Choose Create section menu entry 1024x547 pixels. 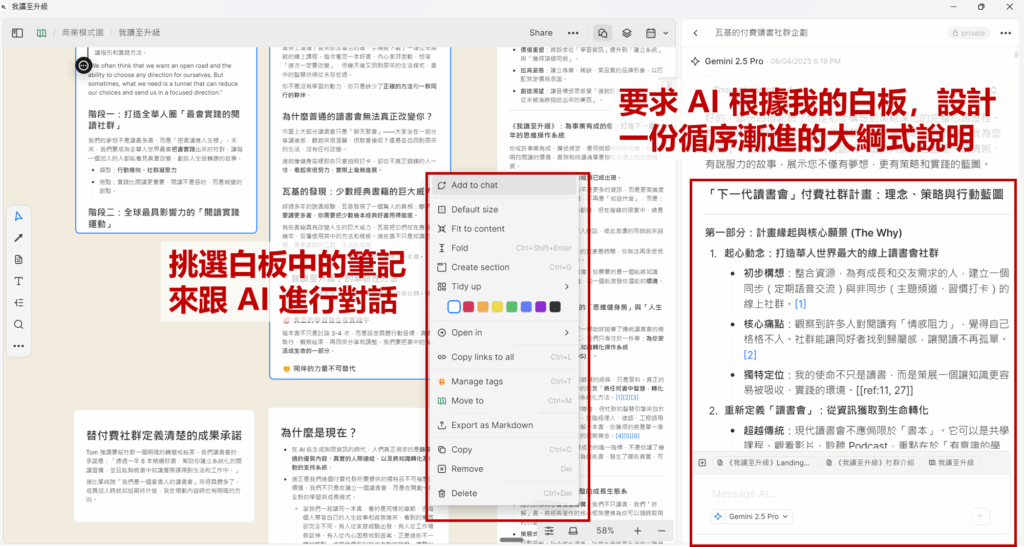click(x=504, y=267)
